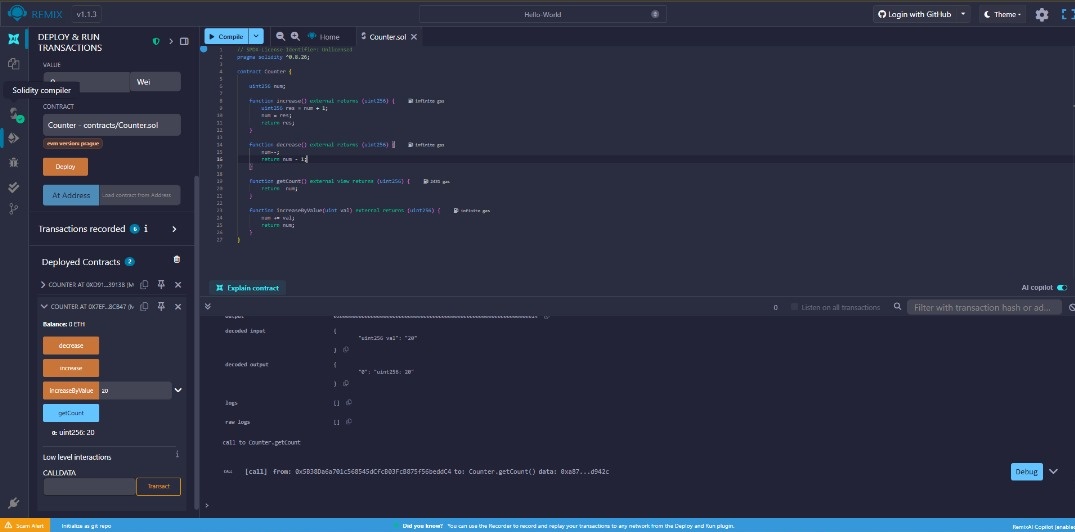The height and width of the screenshot is (532, 1075).
Task: Open the Git source control sidebar icon
Action: click(13, 209)
